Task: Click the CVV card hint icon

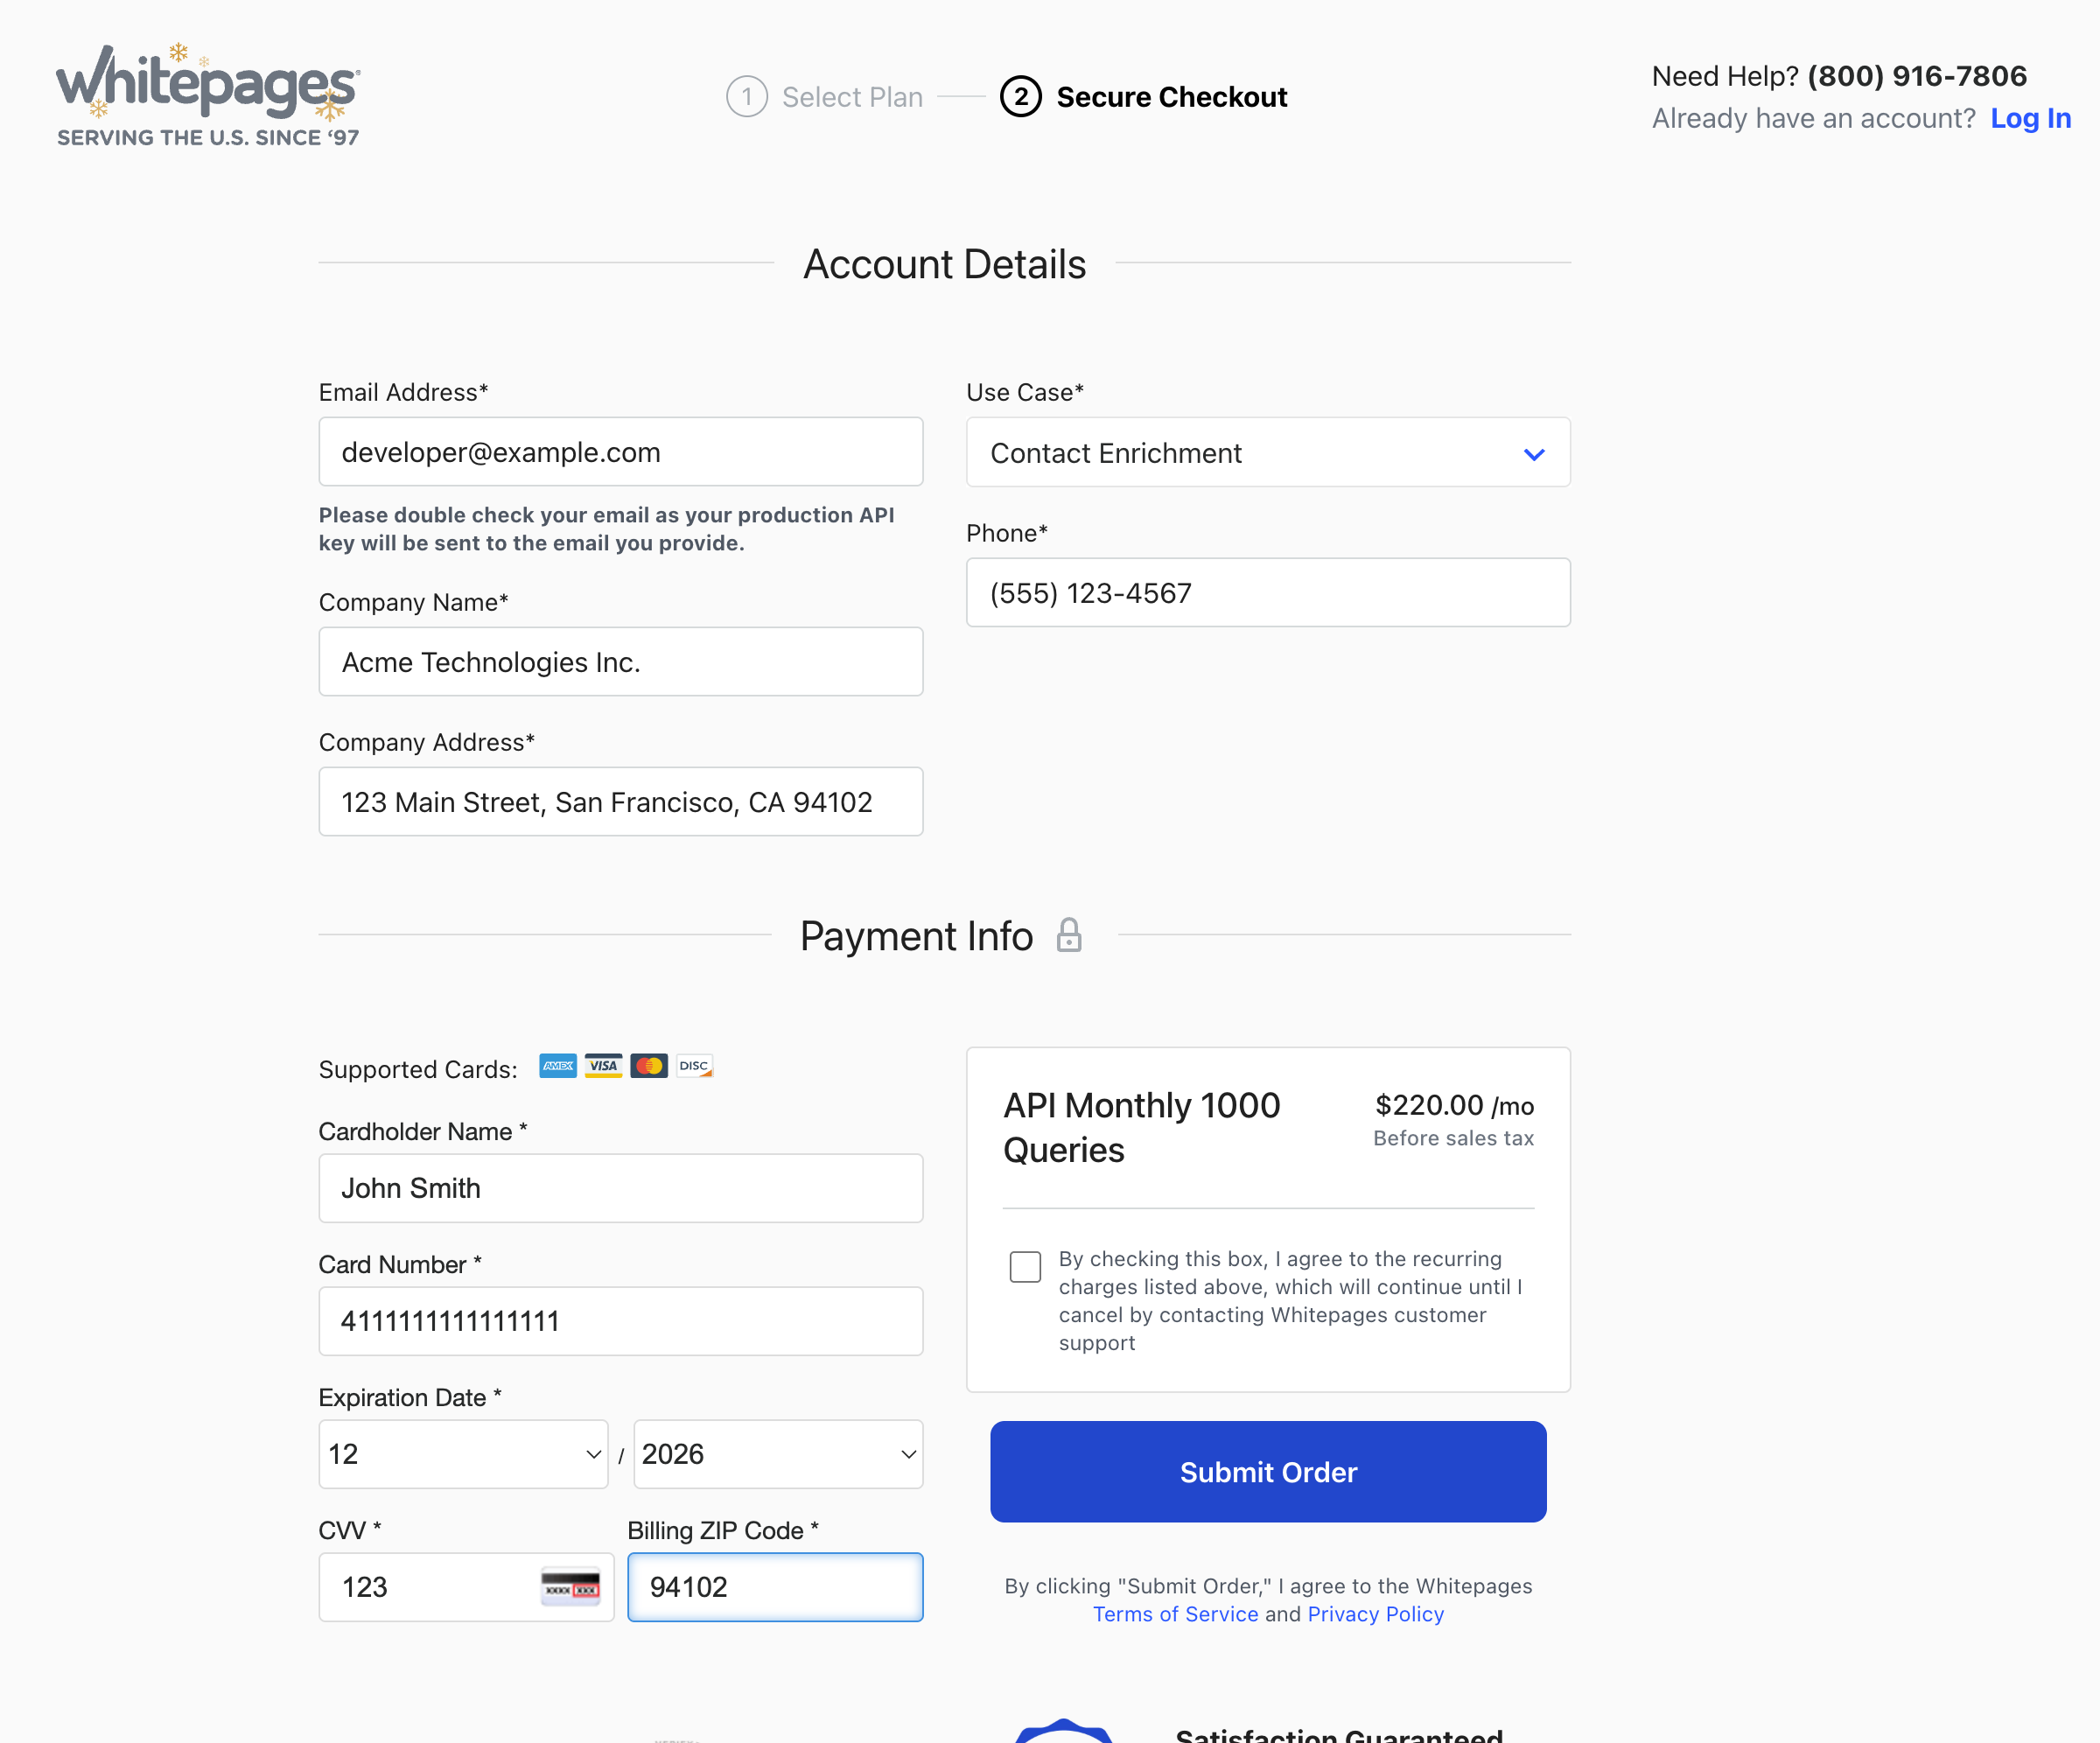Action: point(570,1586)
